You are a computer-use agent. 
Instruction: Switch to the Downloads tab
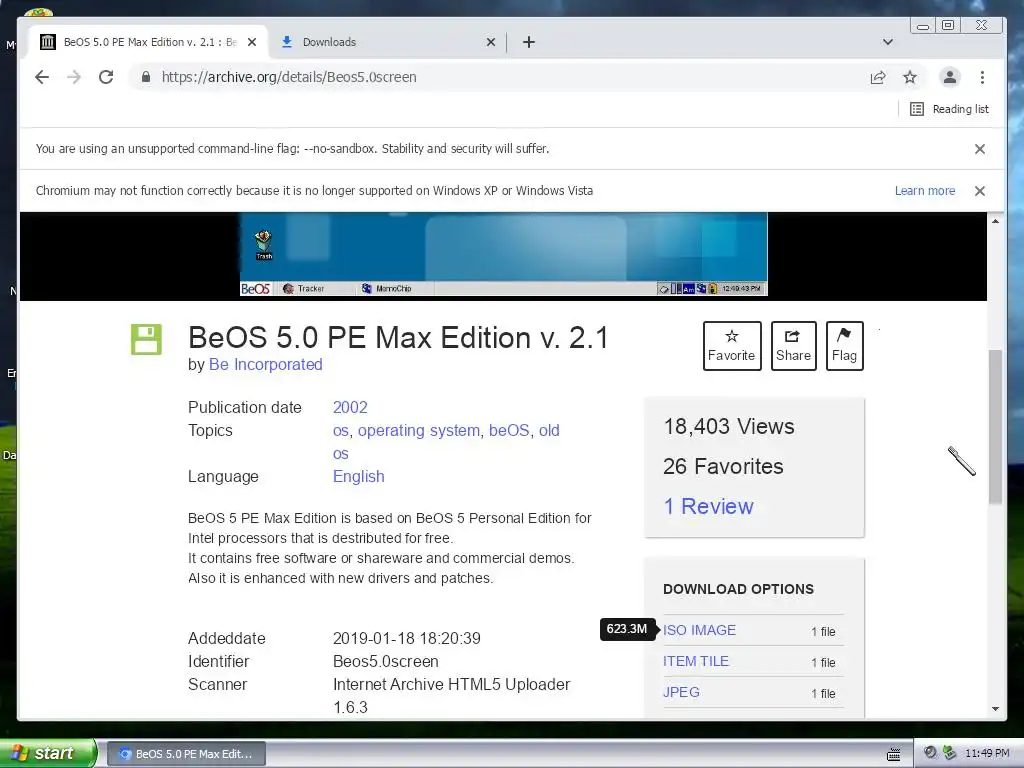(387, 42)
